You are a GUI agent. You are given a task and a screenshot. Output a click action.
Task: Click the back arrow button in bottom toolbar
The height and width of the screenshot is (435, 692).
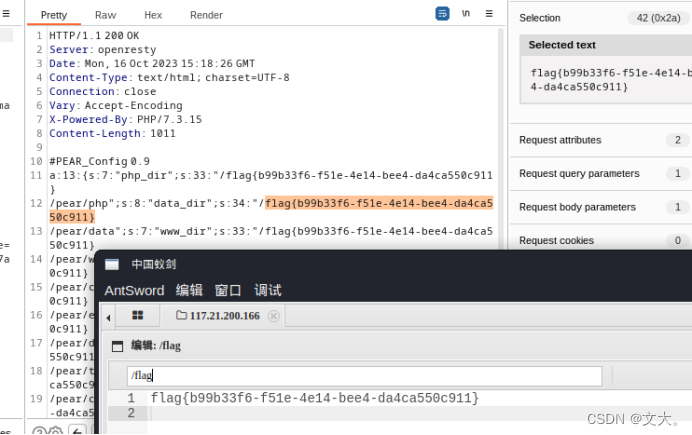pyautogui.click(x=77, y=431)
